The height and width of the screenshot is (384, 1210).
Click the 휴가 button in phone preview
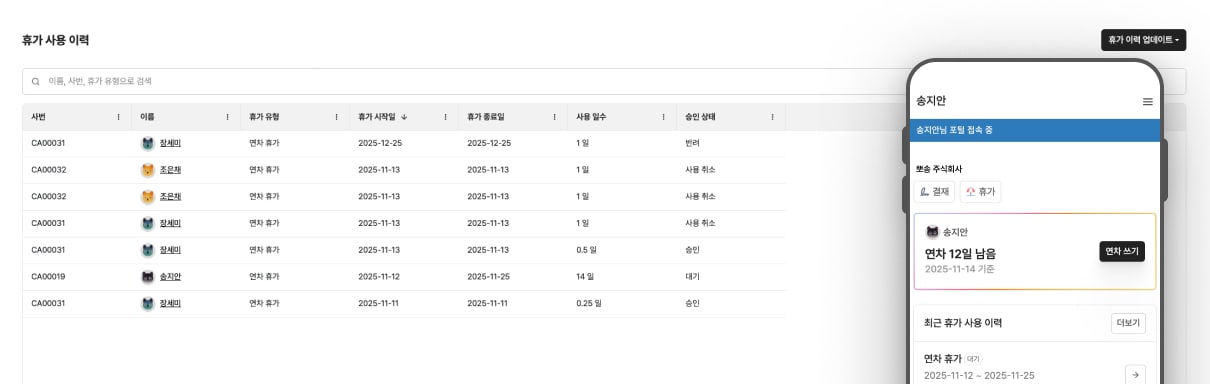coord(981,192)
